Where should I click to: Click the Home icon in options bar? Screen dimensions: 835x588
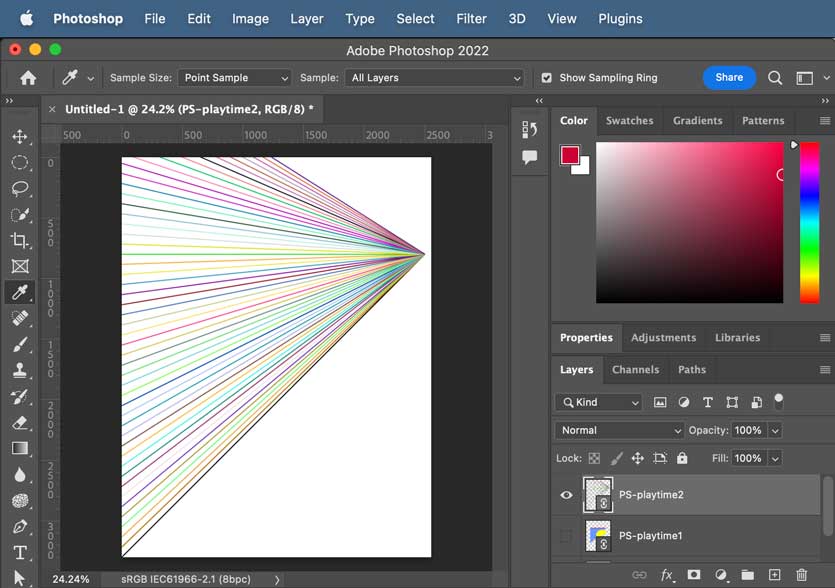click(28, 78)
